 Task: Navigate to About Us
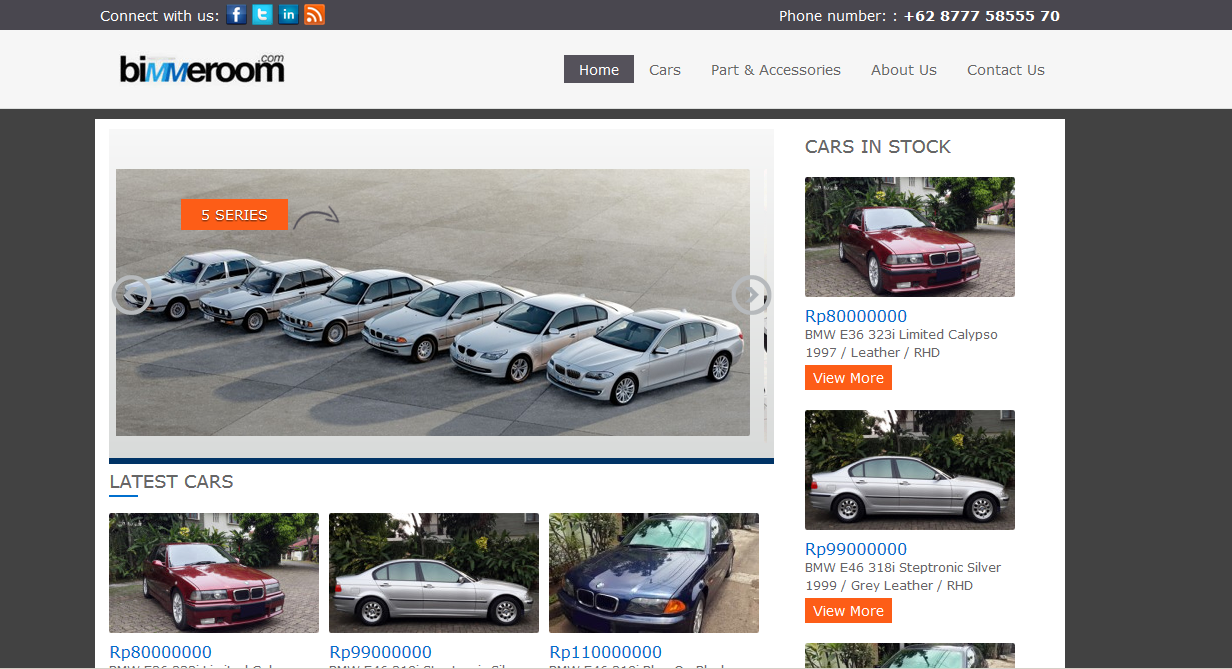click(903, 70)
